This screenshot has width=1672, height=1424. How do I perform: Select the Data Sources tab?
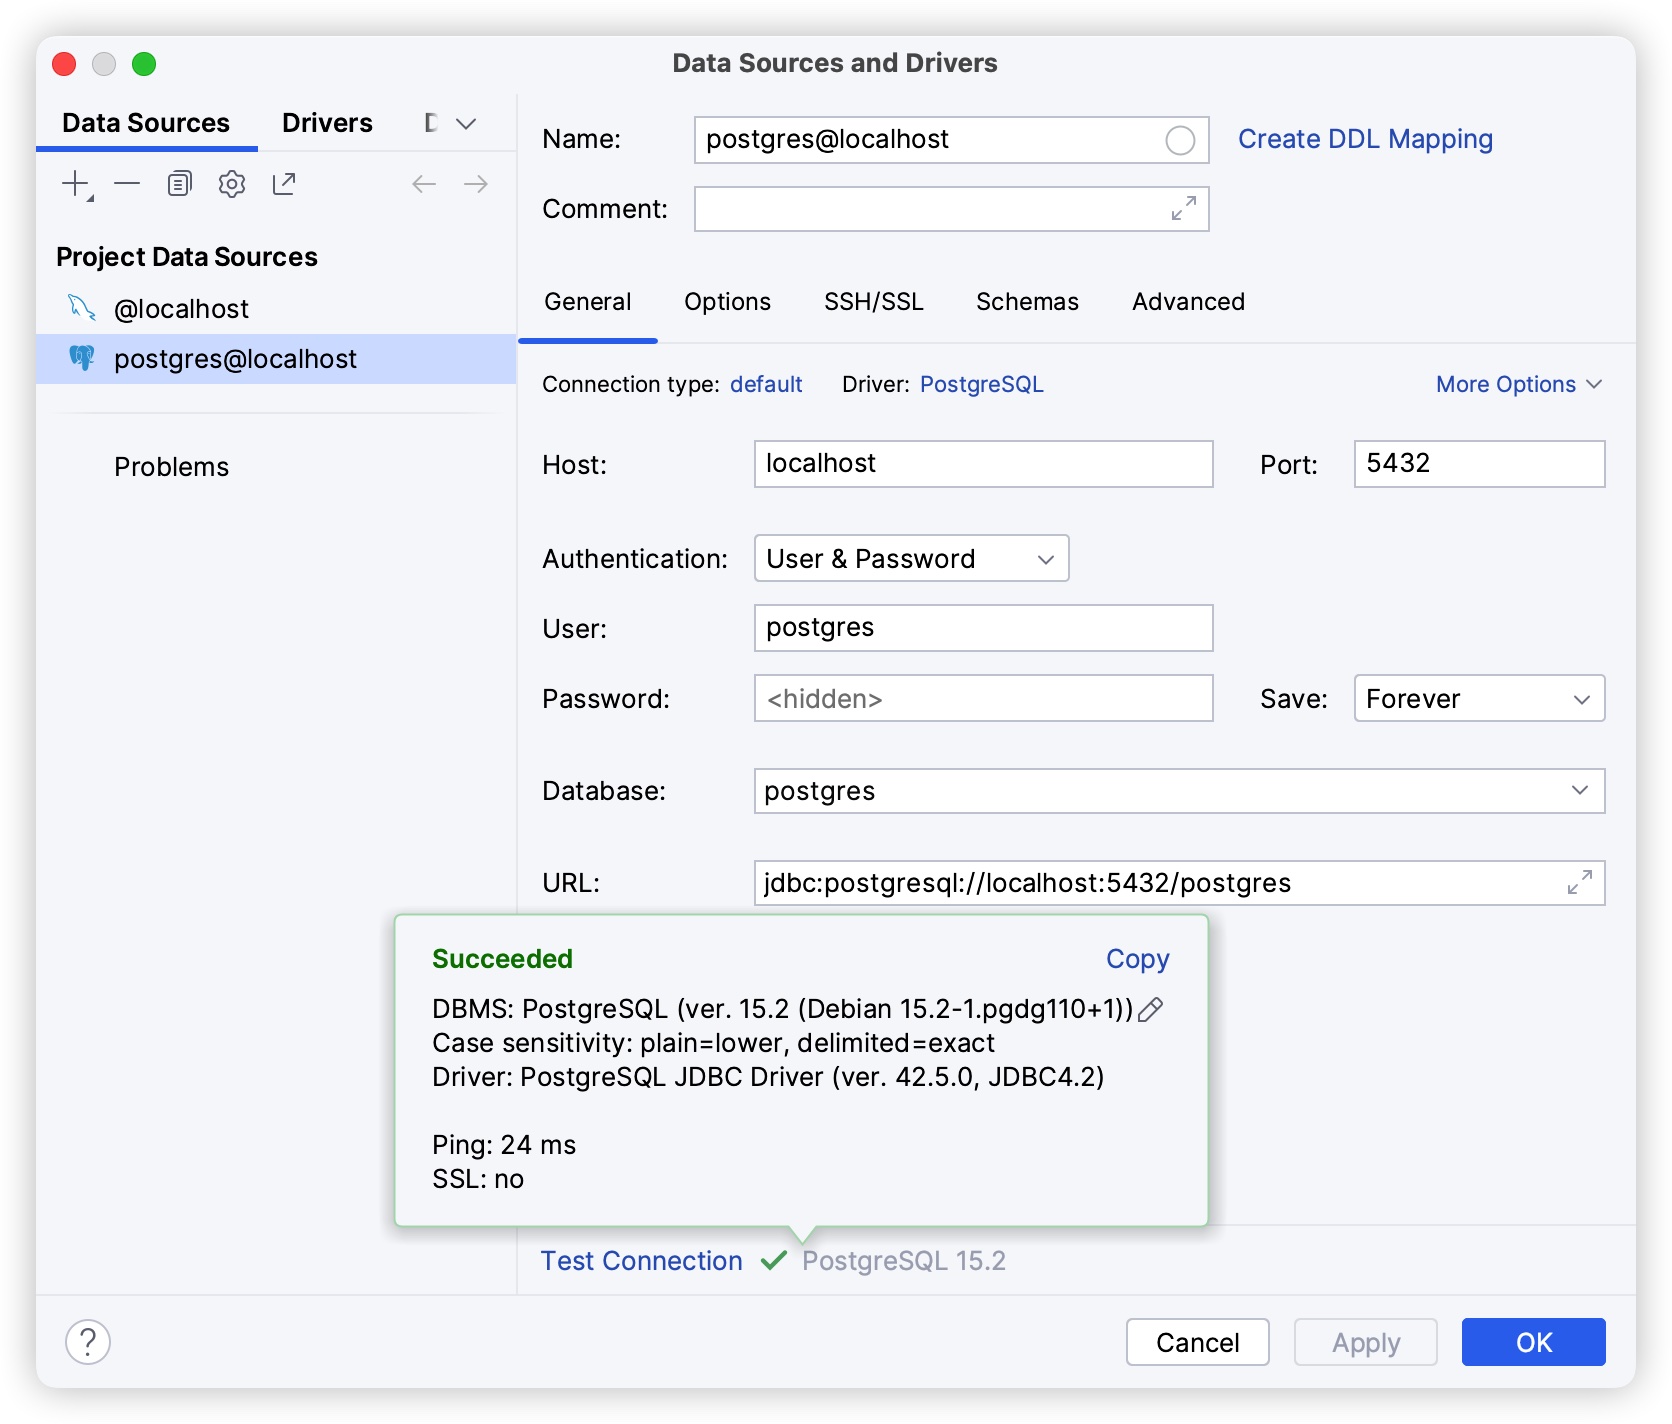[146, 123]
